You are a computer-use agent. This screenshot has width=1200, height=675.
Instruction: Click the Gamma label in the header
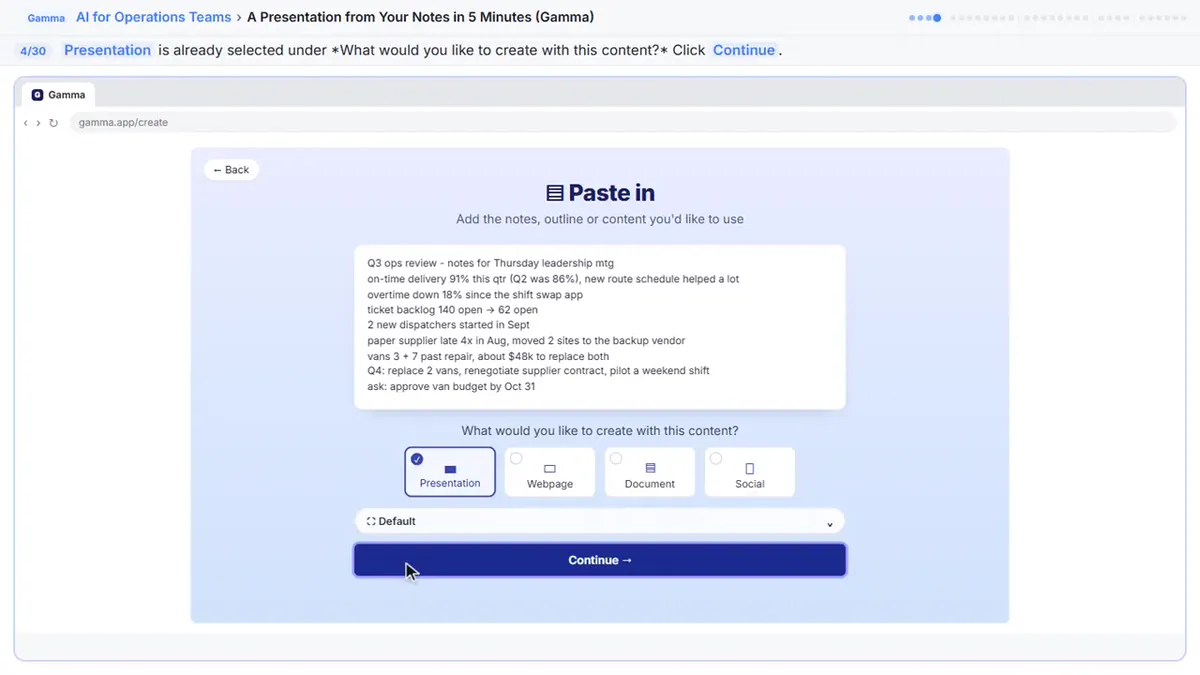[46, 18]
